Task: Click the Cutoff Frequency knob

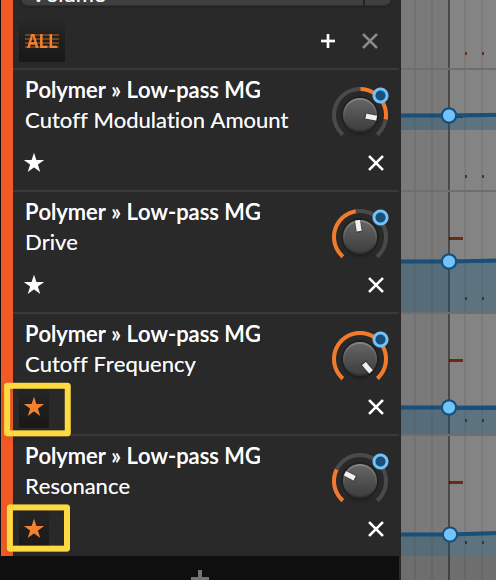Action: pyautogui.click(x=360, y=359)
